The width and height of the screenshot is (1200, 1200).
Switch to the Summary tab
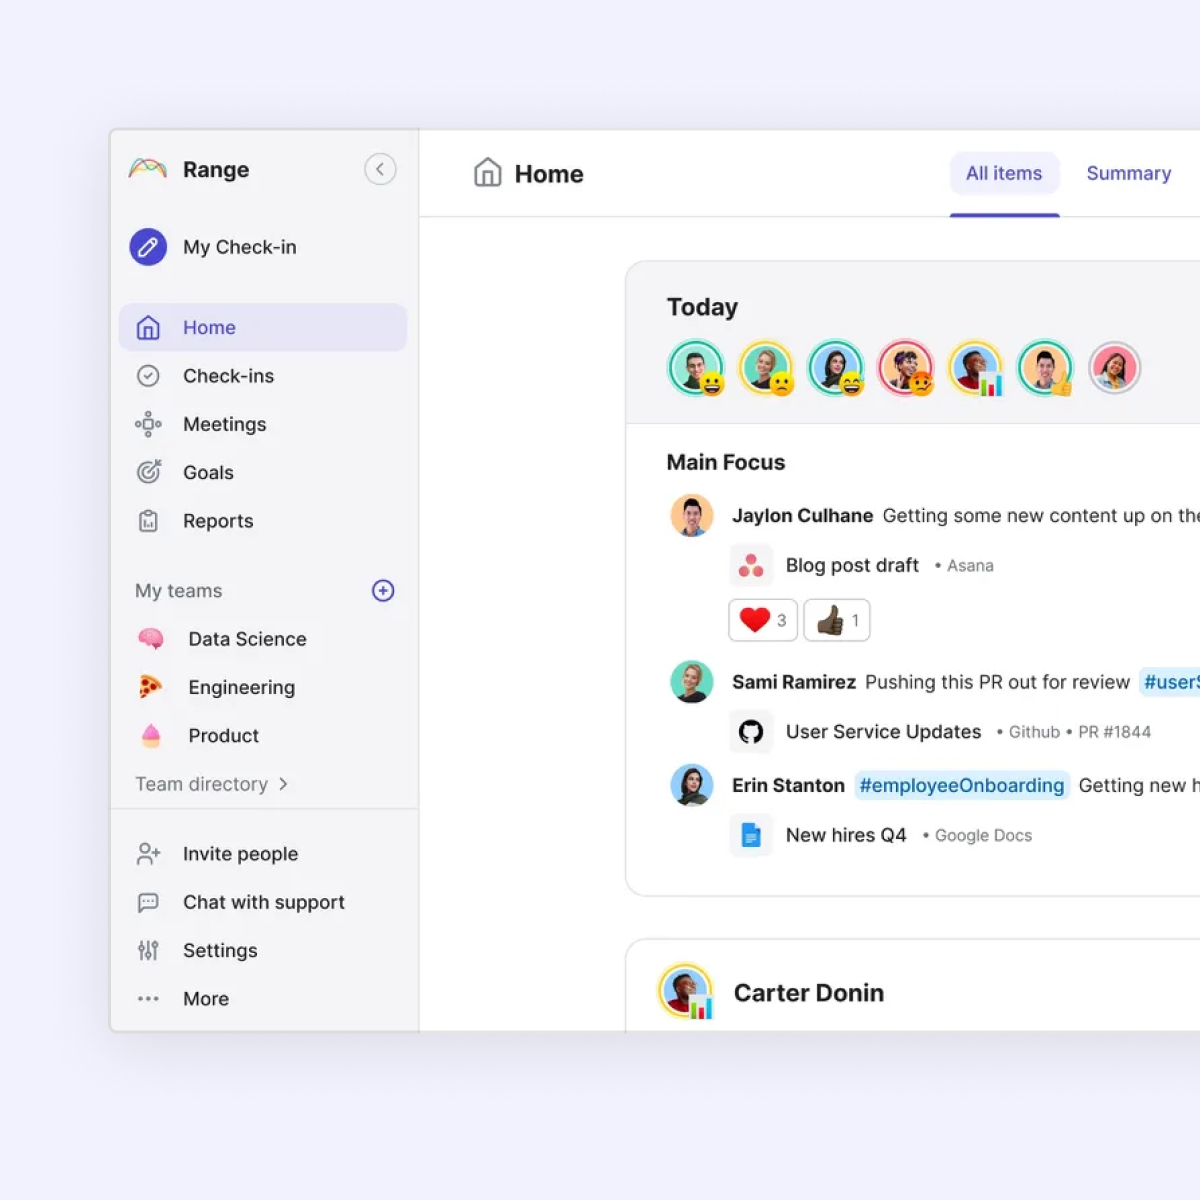pyautogui.click(x=1128, y=173)
